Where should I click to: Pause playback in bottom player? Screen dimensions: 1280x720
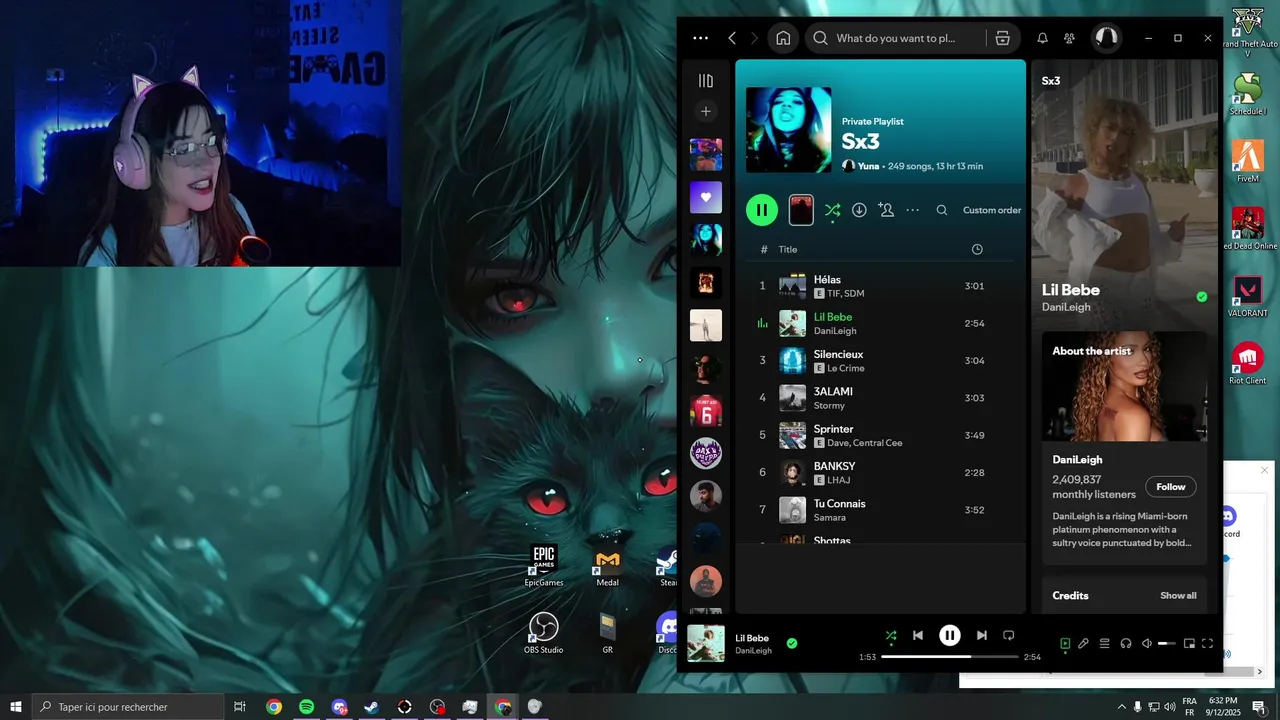tap(950, 635)
